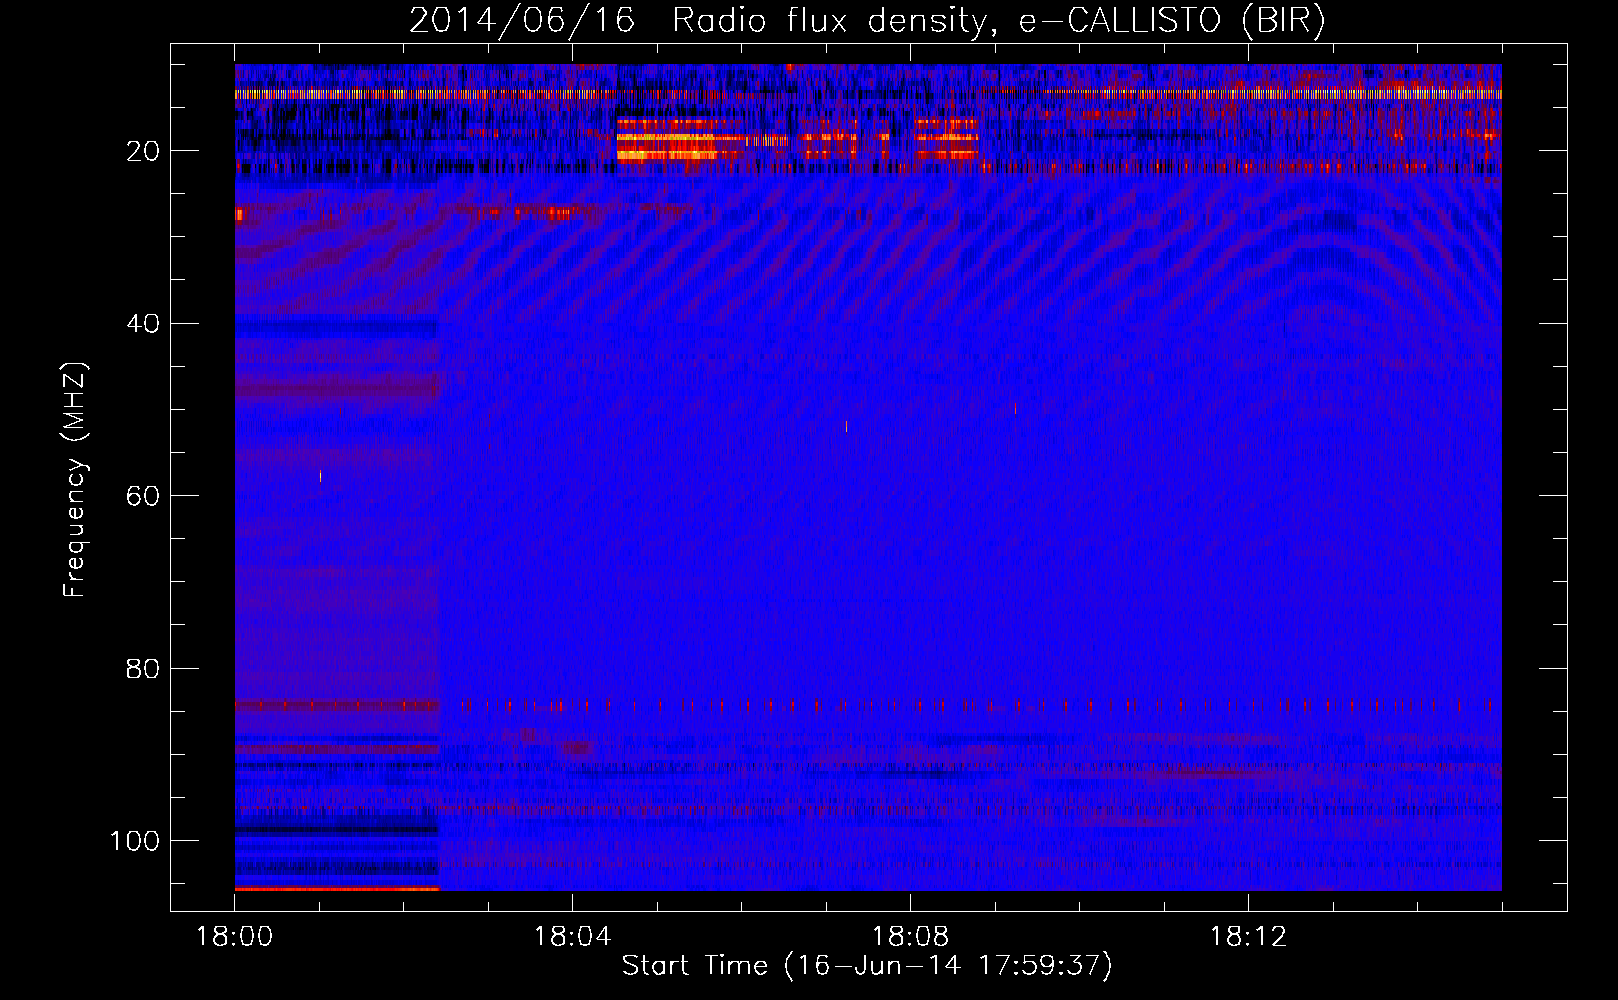The height and width of the screenshot is (1000, 1618).
Task: Click the 80 MHz frequency tick label
Action: 144,669
